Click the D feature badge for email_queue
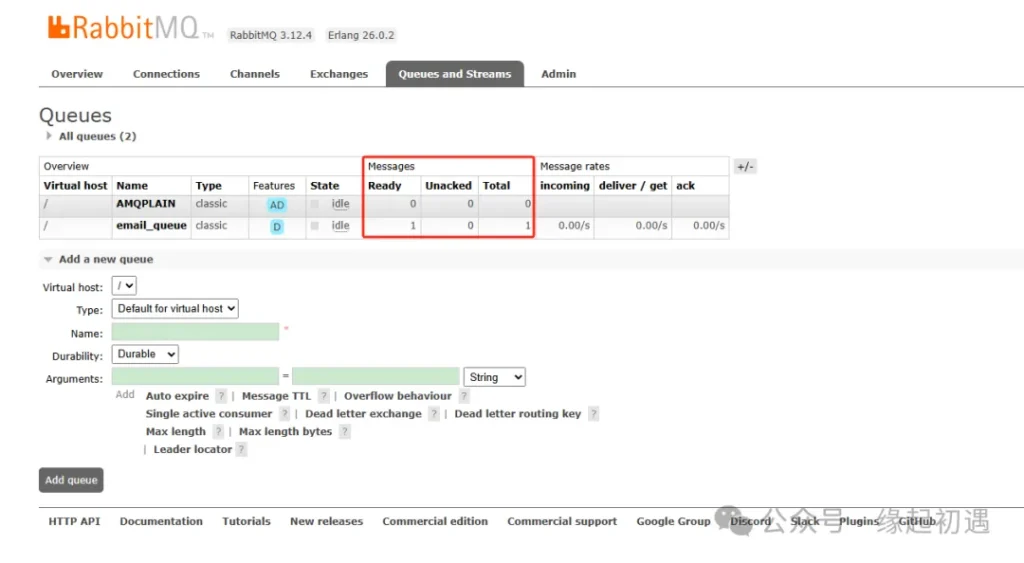Viewport: 1024px width, 563px height. (277, 227)
